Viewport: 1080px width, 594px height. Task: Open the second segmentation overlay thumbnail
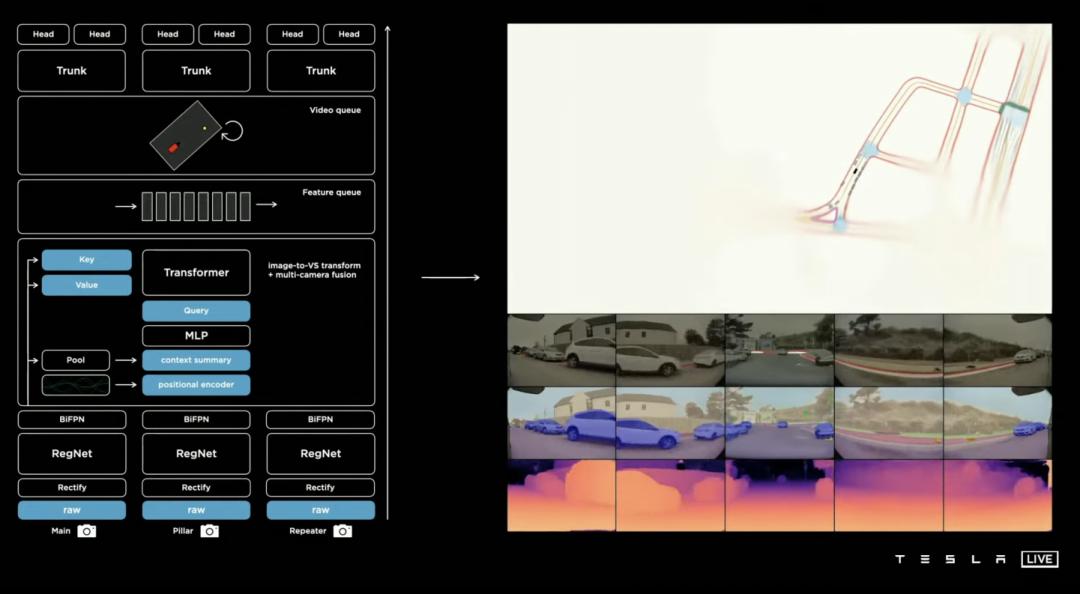coord(671,423)
